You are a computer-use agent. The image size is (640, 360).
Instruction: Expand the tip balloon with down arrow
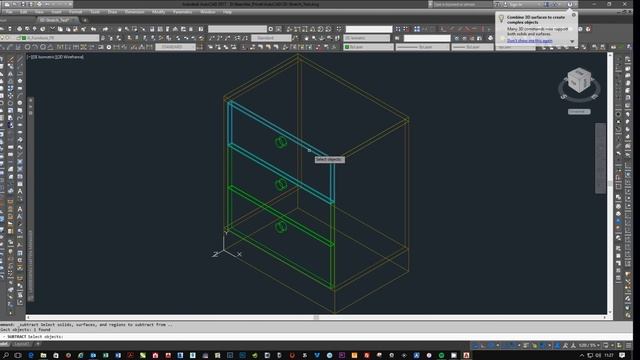572,41
